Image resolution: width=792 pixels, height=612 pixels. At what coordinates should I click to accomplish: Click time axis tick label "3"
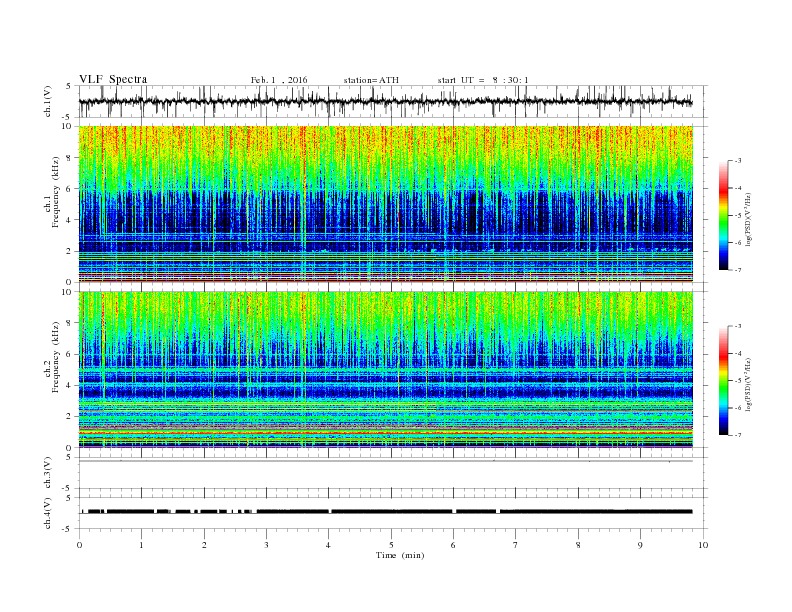[x=266, y=545]
